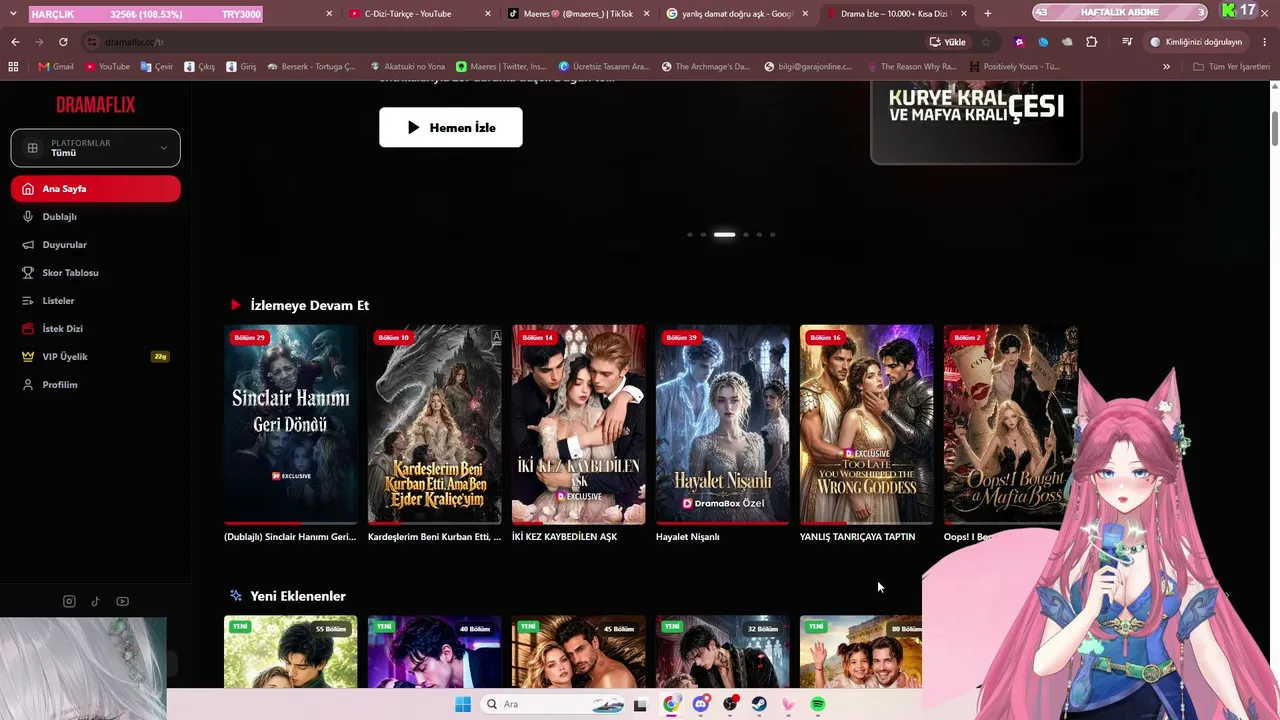Viewport: 1280px width, 720px height.
Task: Open Profilim in the sidebar
Action: coord(96,385)
